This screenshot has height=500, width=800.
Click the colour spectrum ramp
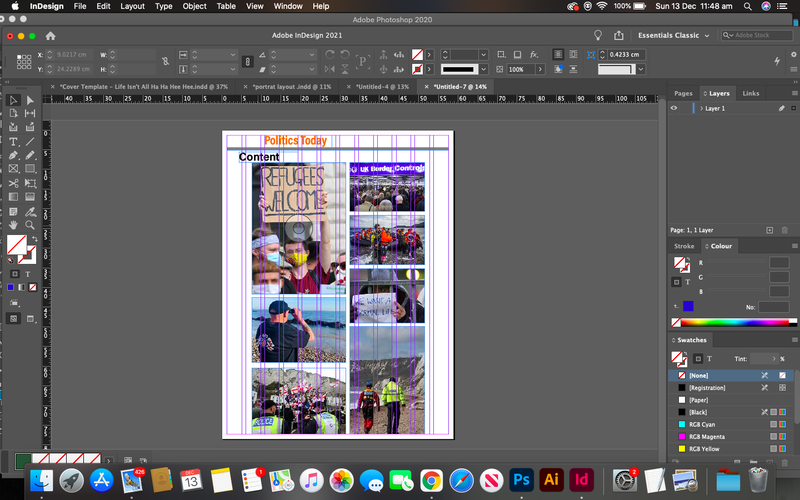734,322
